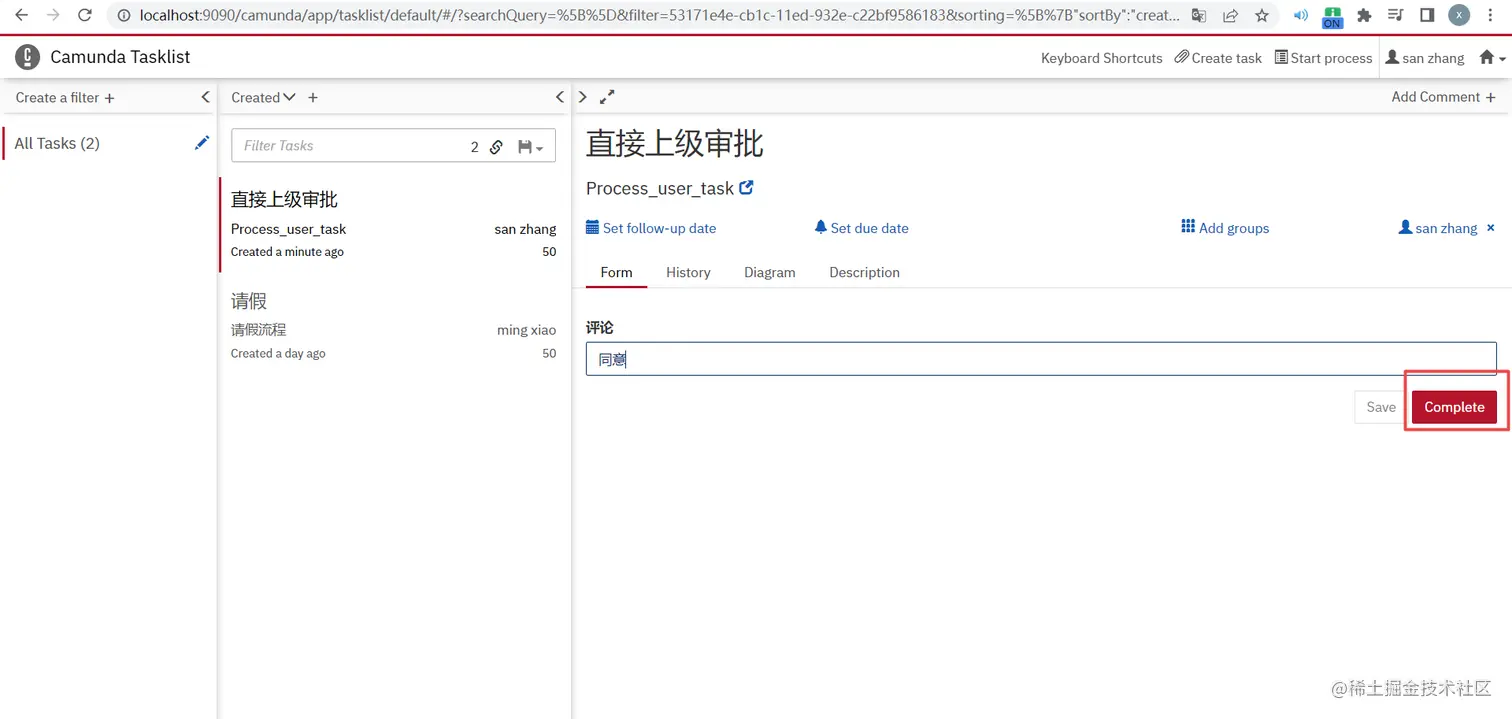Click the green ON extension icon
This screenshot has width=1512, height=719.
pyautogui.click(x=1332, y=16)
